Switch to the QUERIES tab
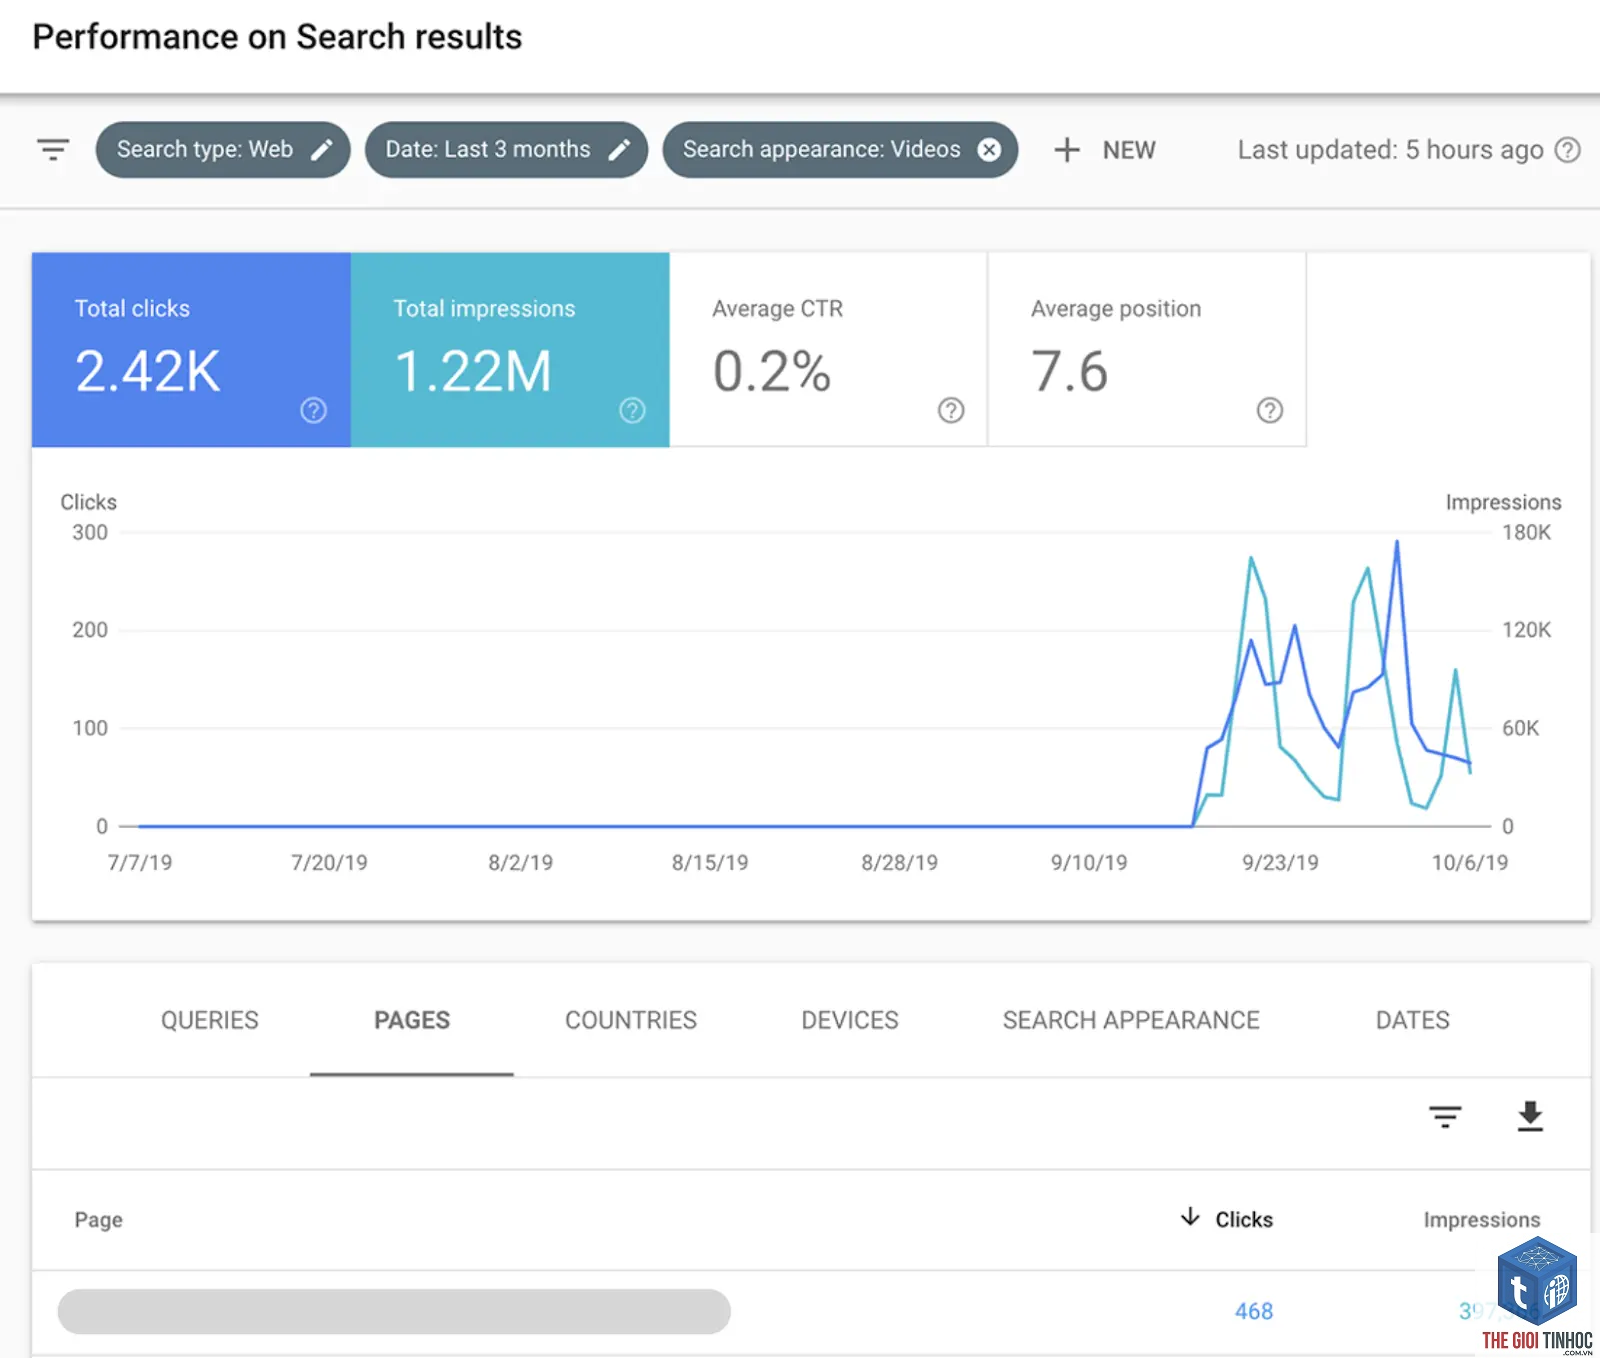Screen dimensions: 1600x1358 point(210,1020)
